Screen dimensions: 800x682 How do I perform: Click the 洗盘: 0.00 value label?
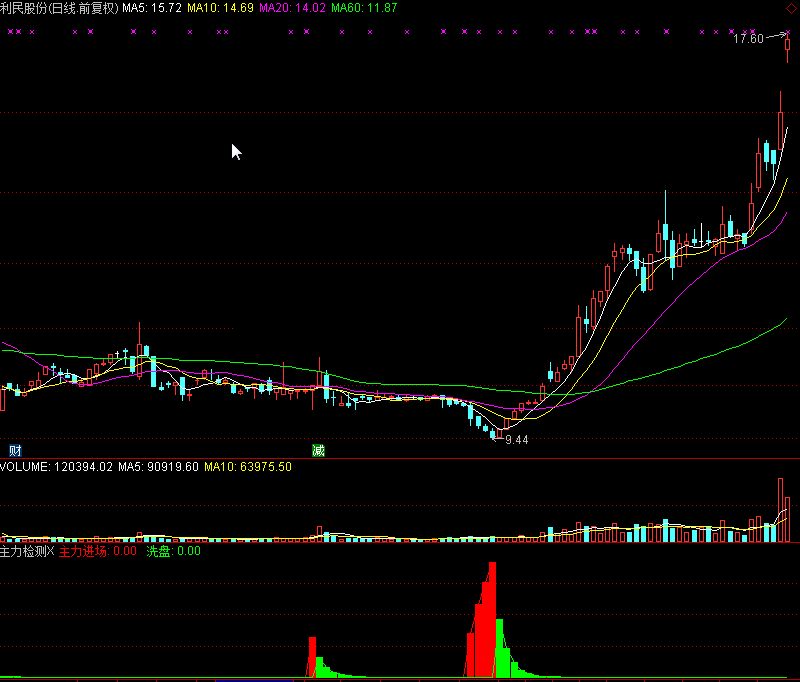[173, 551]
